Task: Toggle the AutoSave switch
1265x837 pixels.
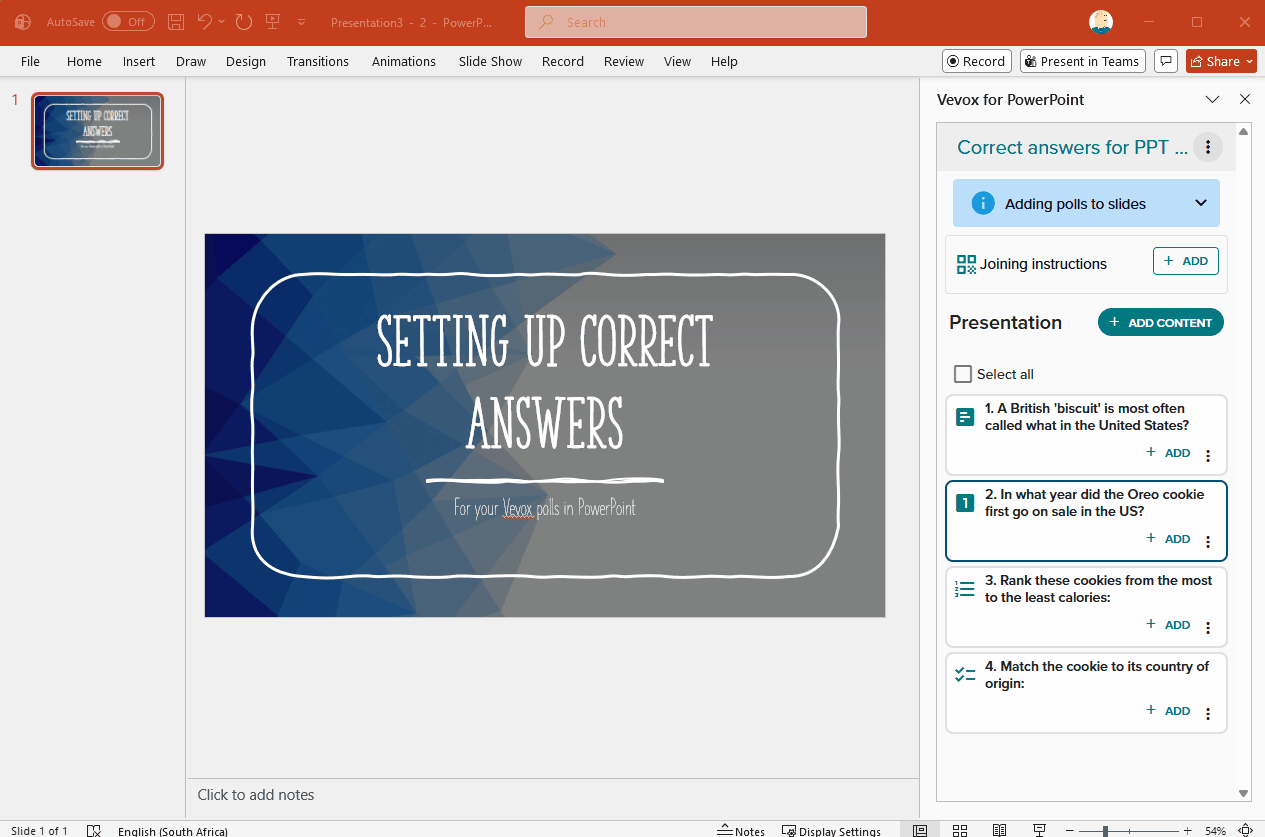Action: click(x=128, y=21)
